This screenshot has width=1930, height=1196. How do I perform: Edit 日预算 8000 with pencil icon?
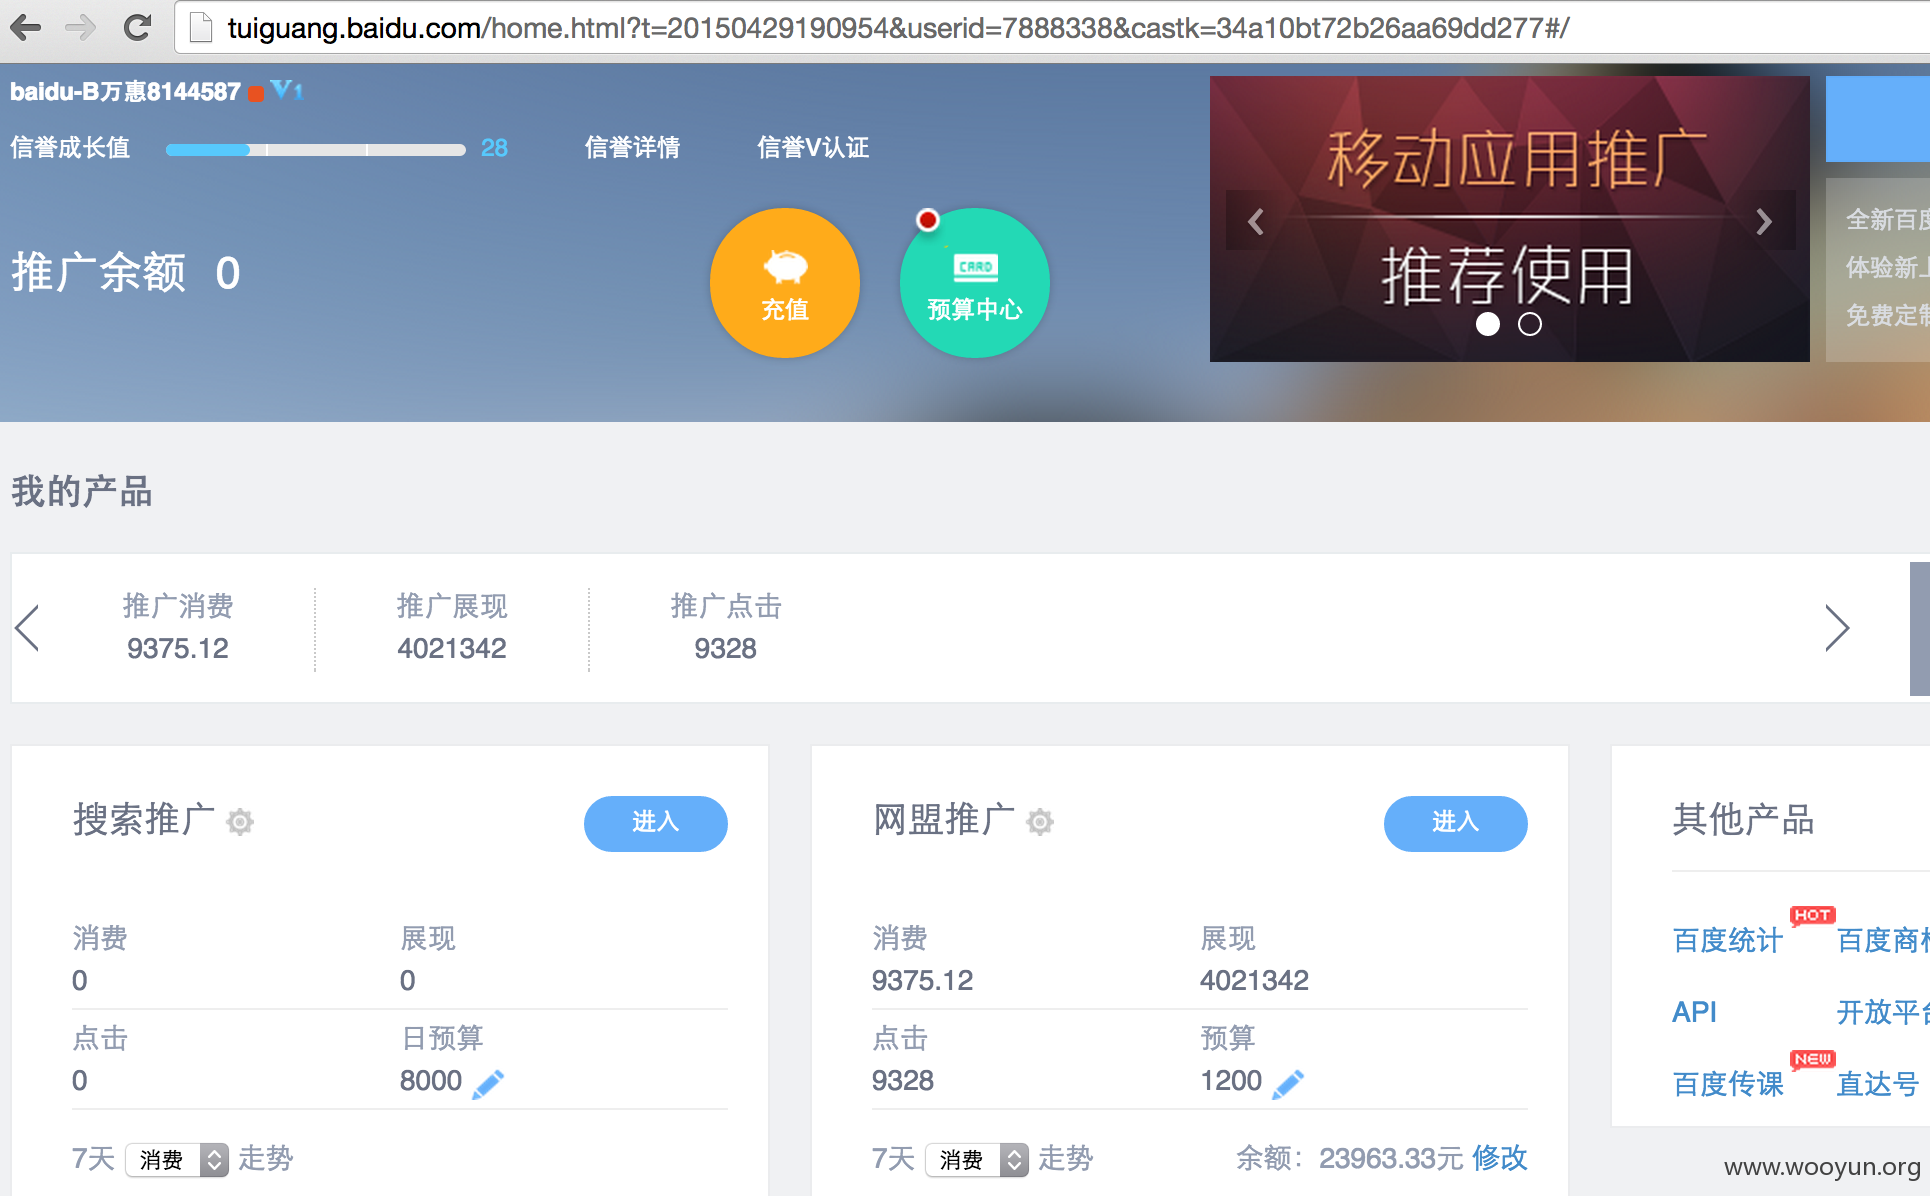click(488, 1084)
